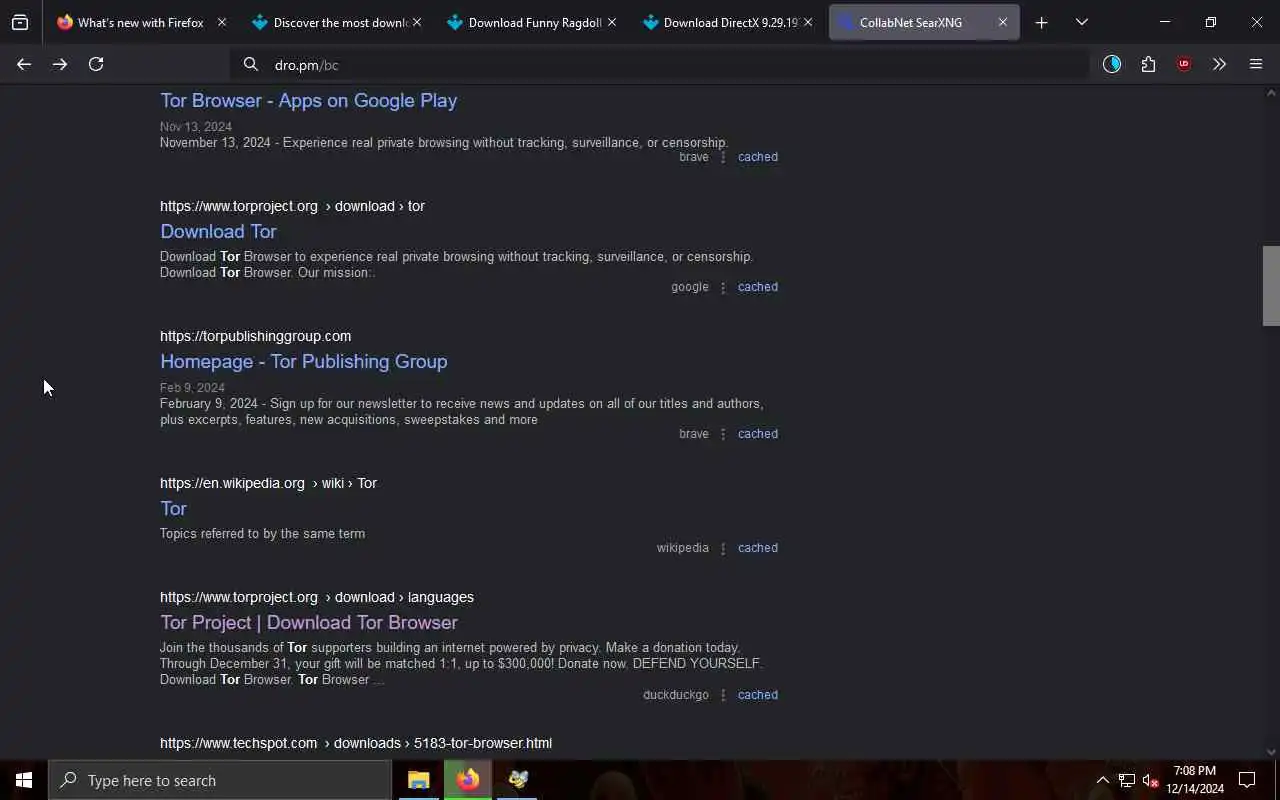Go back to previous page
This screenshot has height=800, width=1280.
(24, 64)
